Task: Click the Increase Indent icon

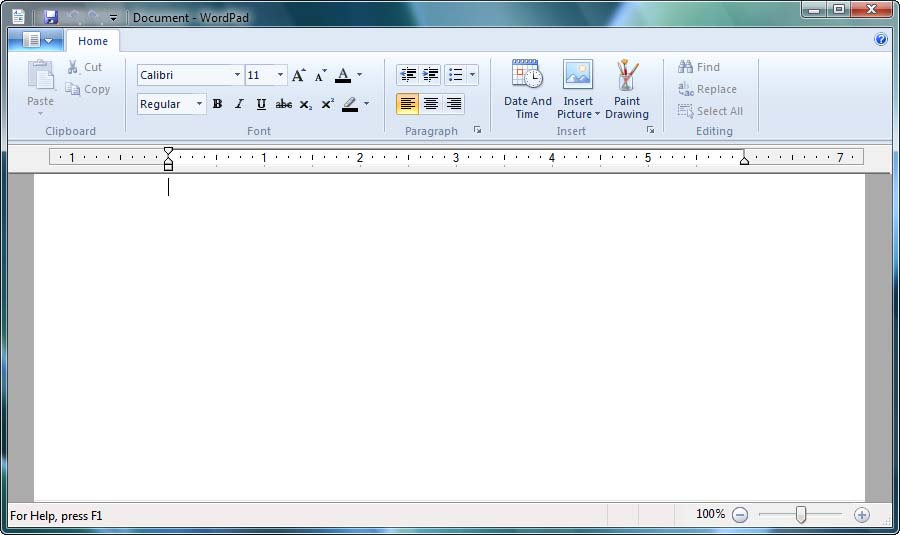Action: (431, 75)
